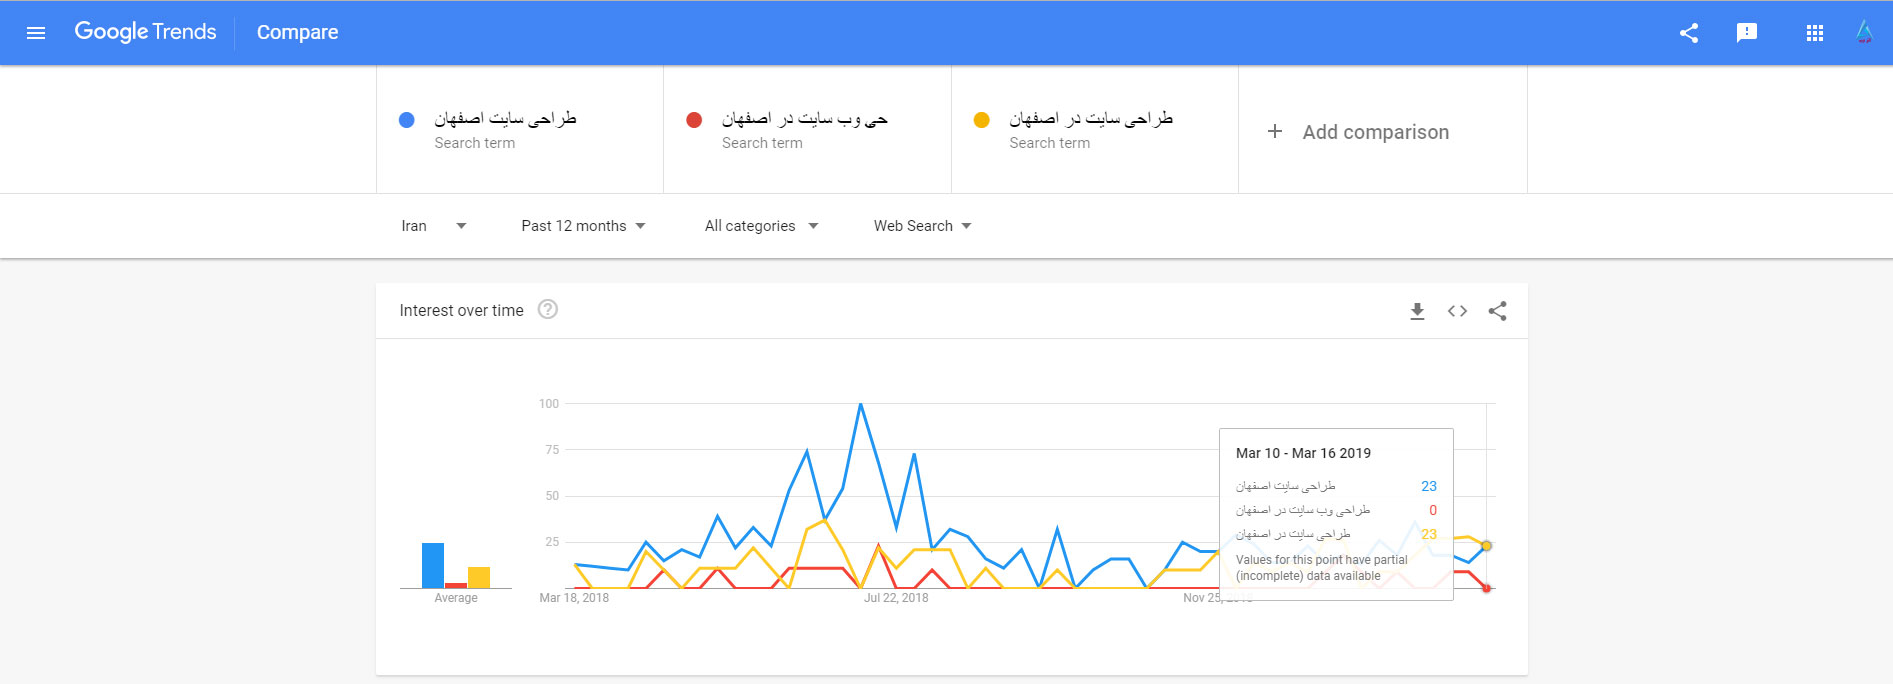1893x684 pixels.
Task: Download interest over time CSV
Action: tap(1417, 311)
